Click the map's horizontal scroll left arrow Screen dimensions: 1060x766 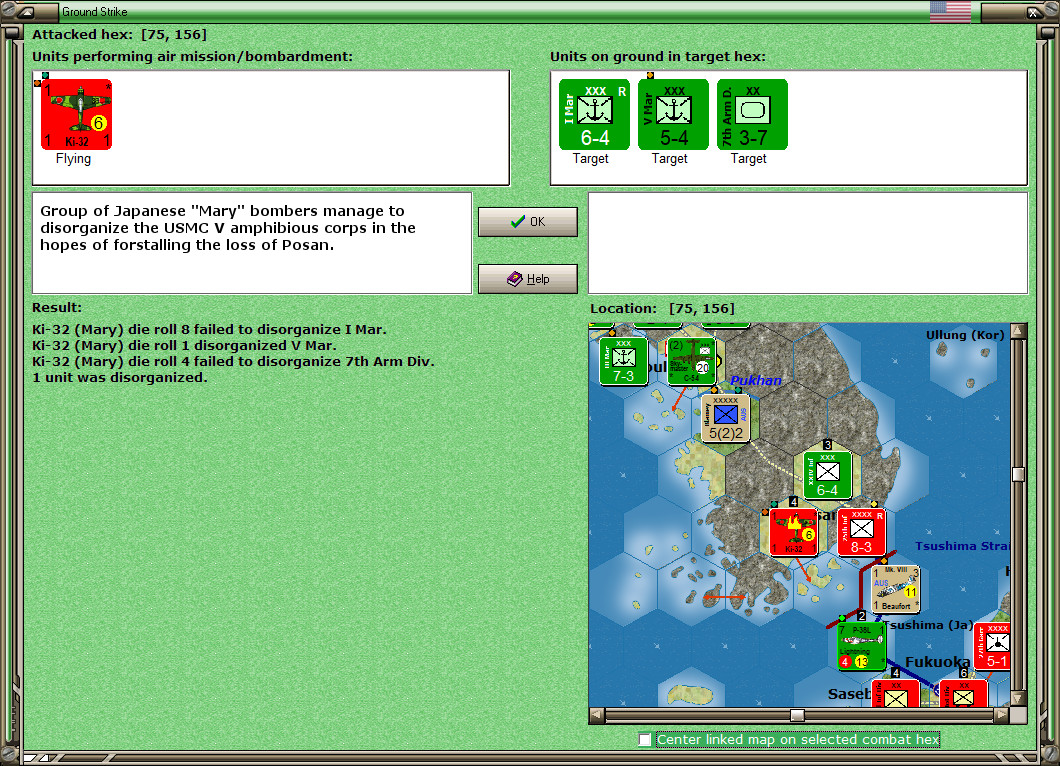597,715
